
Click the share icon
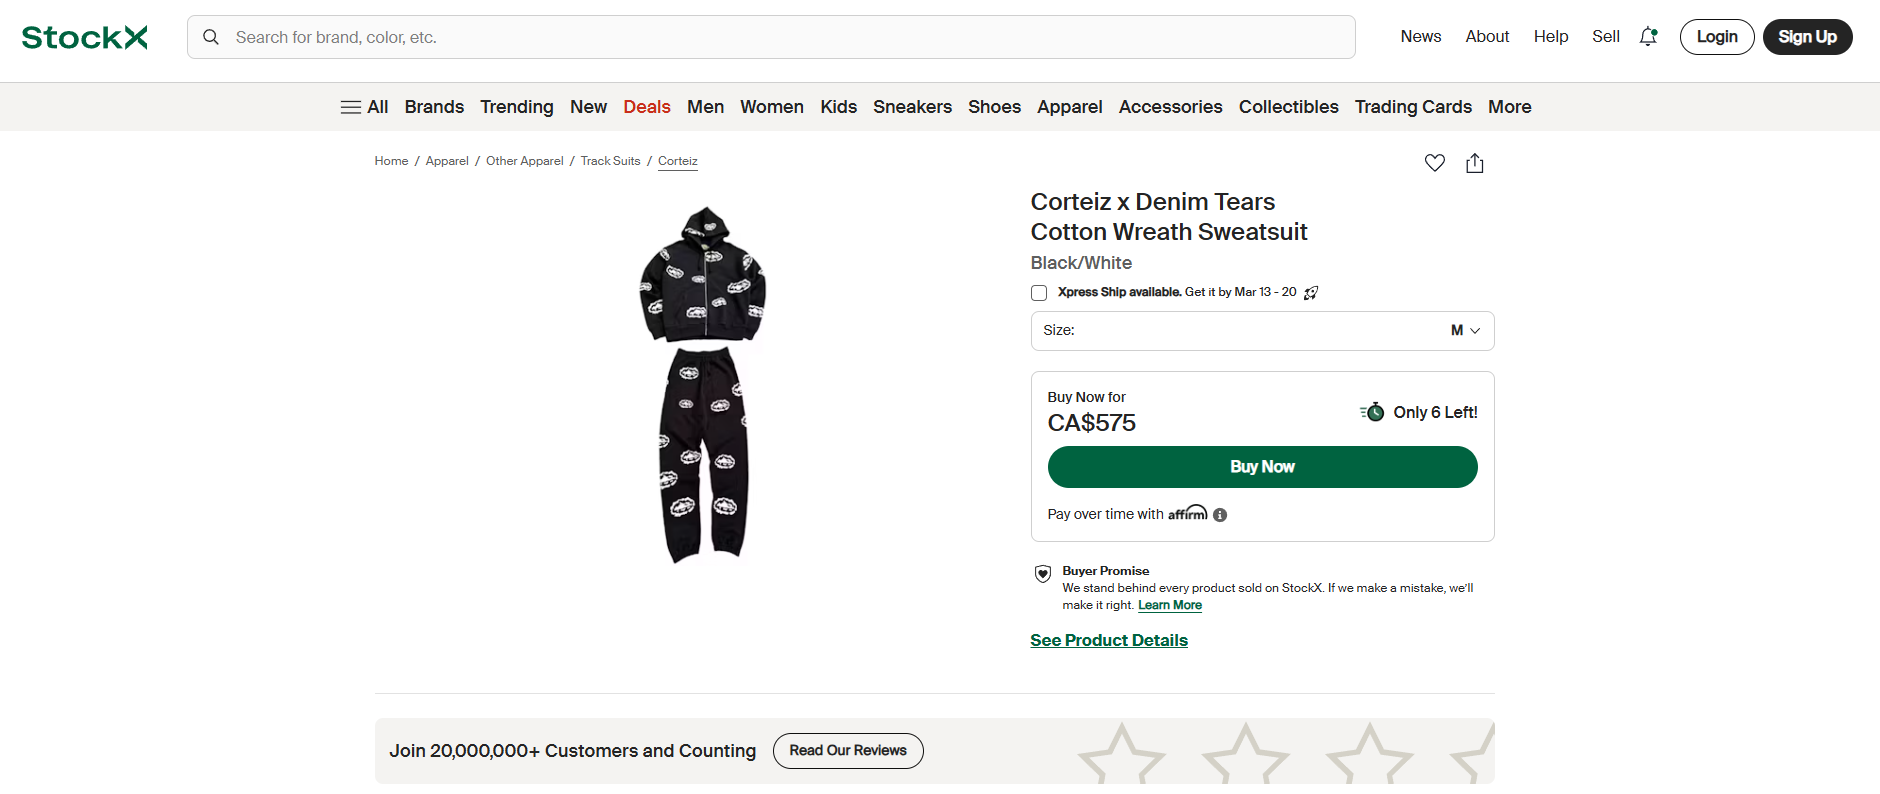tap(1474, 162)
